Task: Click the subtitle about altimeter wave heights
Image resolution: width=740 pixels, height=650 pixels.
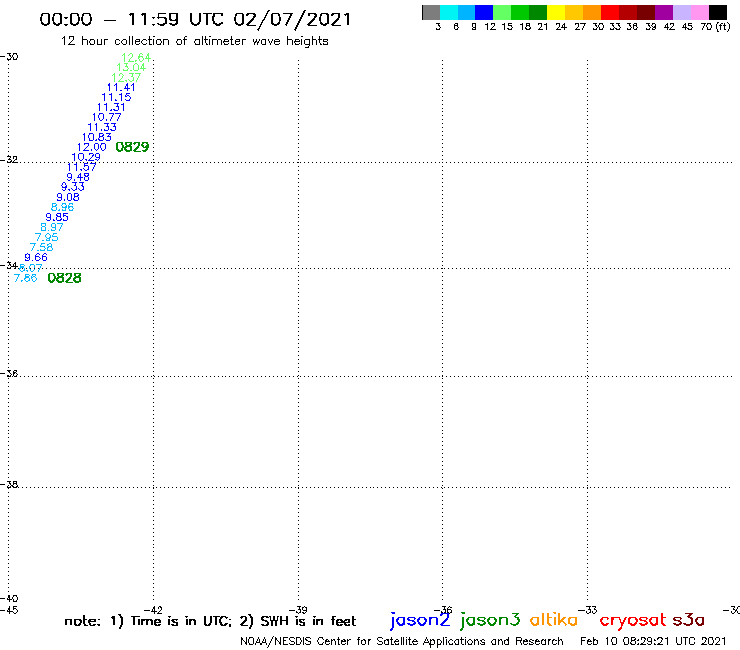Action: (x=194, y=41)
